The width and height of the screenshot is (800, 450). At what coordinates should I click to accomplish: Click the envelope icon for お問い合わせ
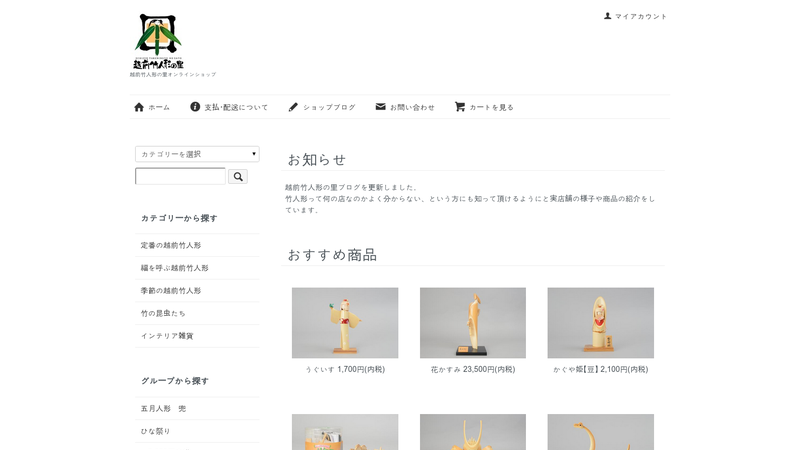[x=381, y=107]
